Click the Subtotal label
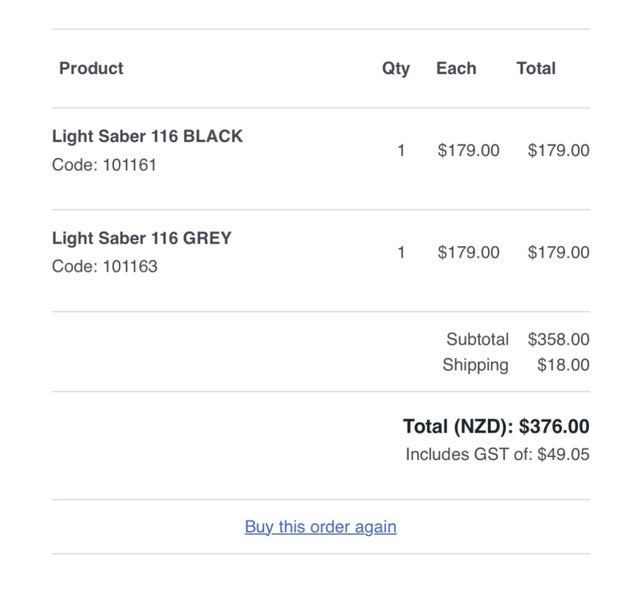 pos(477,339)
